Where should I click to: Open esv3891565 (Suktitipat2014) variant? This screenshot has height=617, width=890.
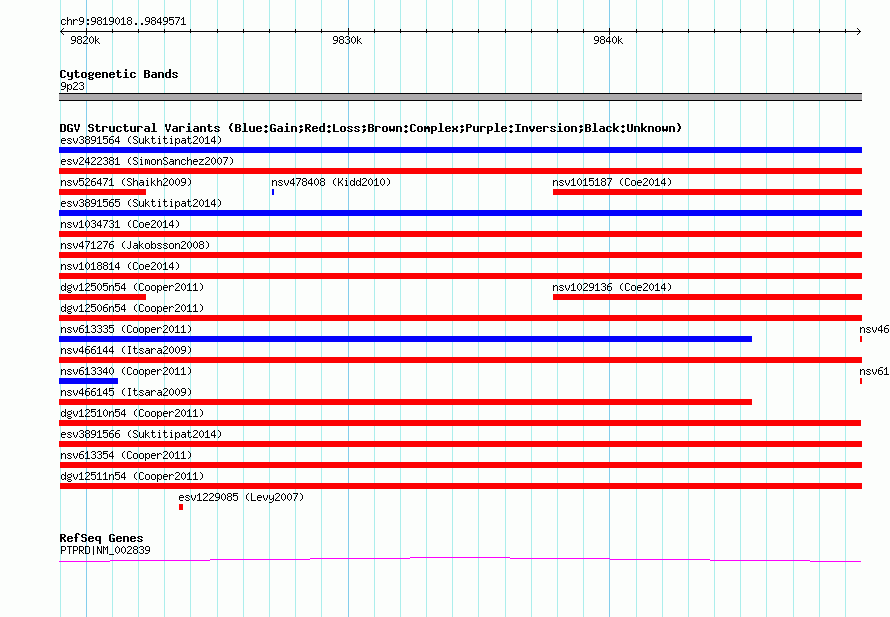click(141, 203)
